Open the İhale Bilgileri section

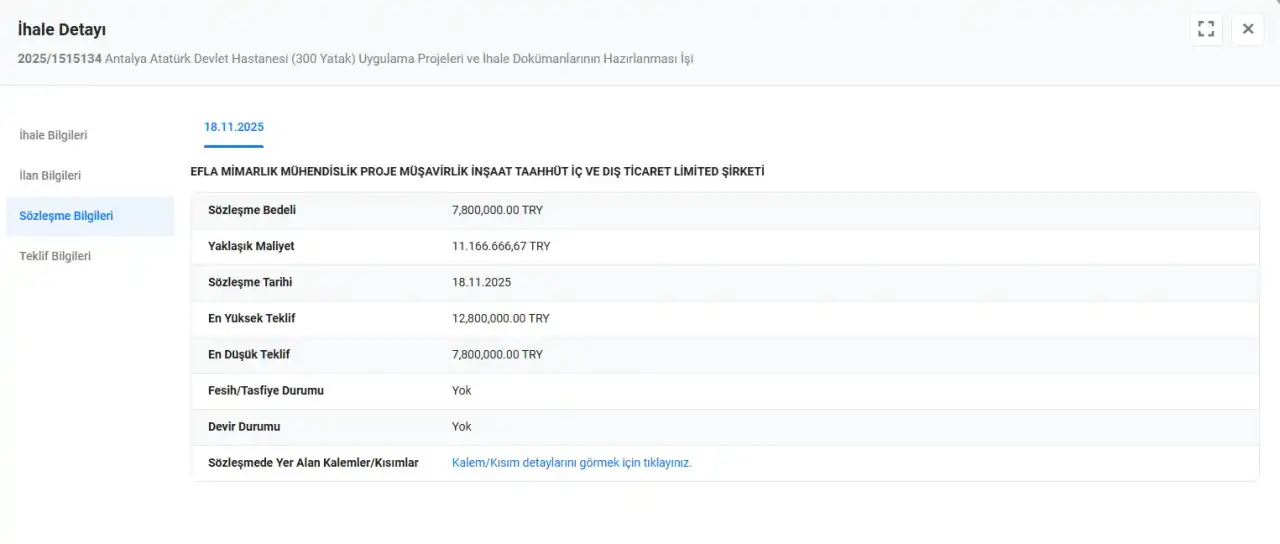coord(53,135)
